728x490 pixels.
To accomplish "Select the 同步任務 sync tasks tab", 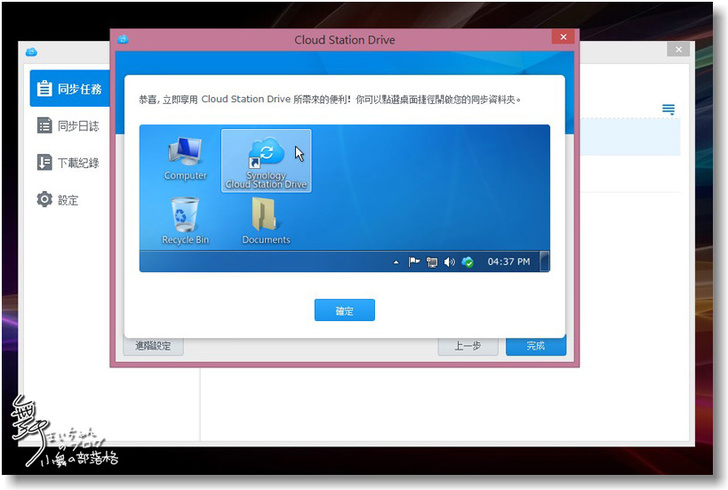I will pos(70,88).
